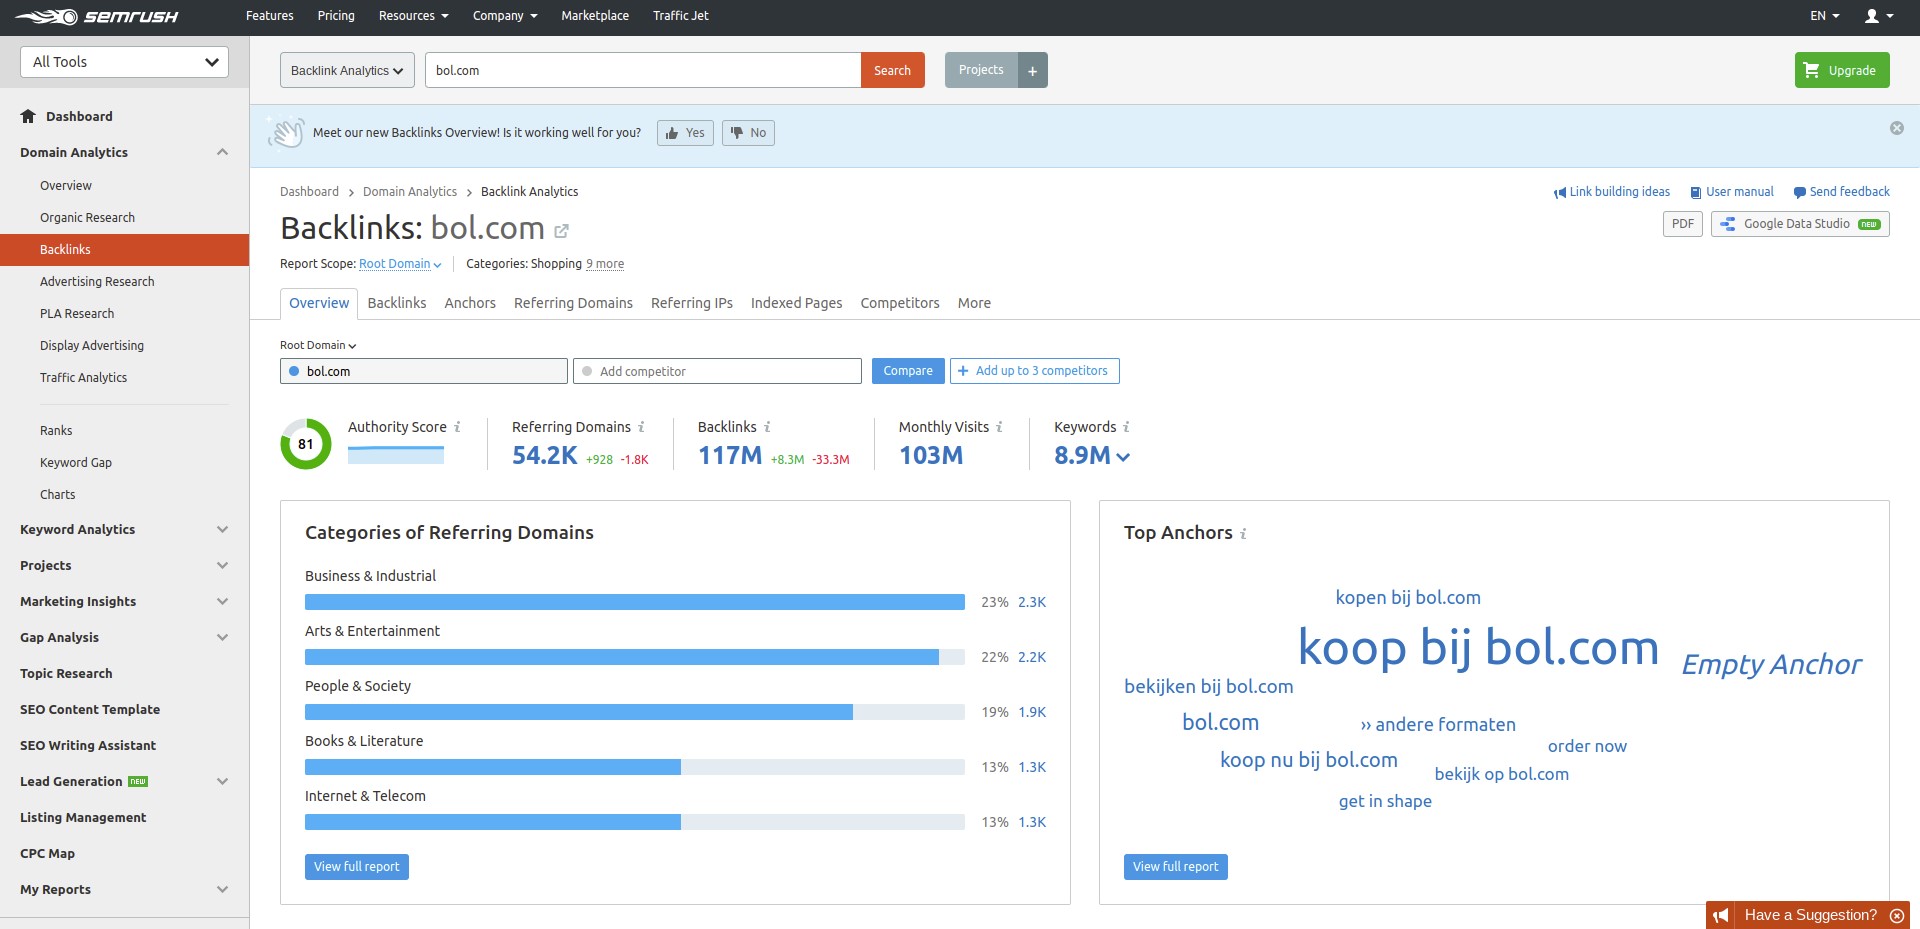Click the Semrush logo
Screen dimensions: 1920x929
[97, 16]
